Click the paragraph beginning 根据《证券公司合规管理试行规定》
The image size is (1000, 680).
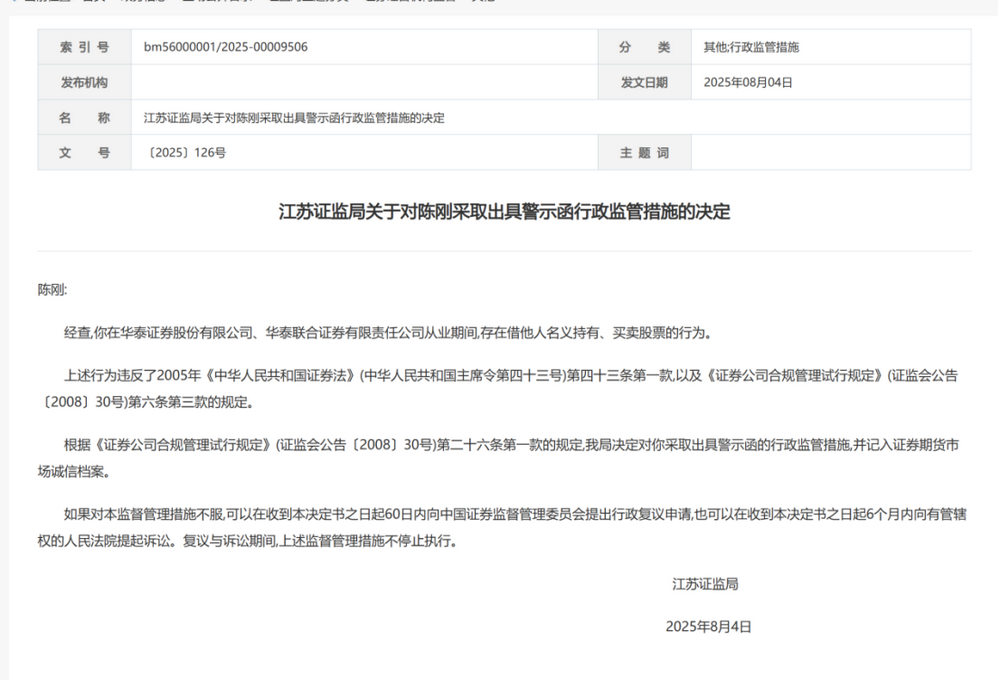pos(498,458)
